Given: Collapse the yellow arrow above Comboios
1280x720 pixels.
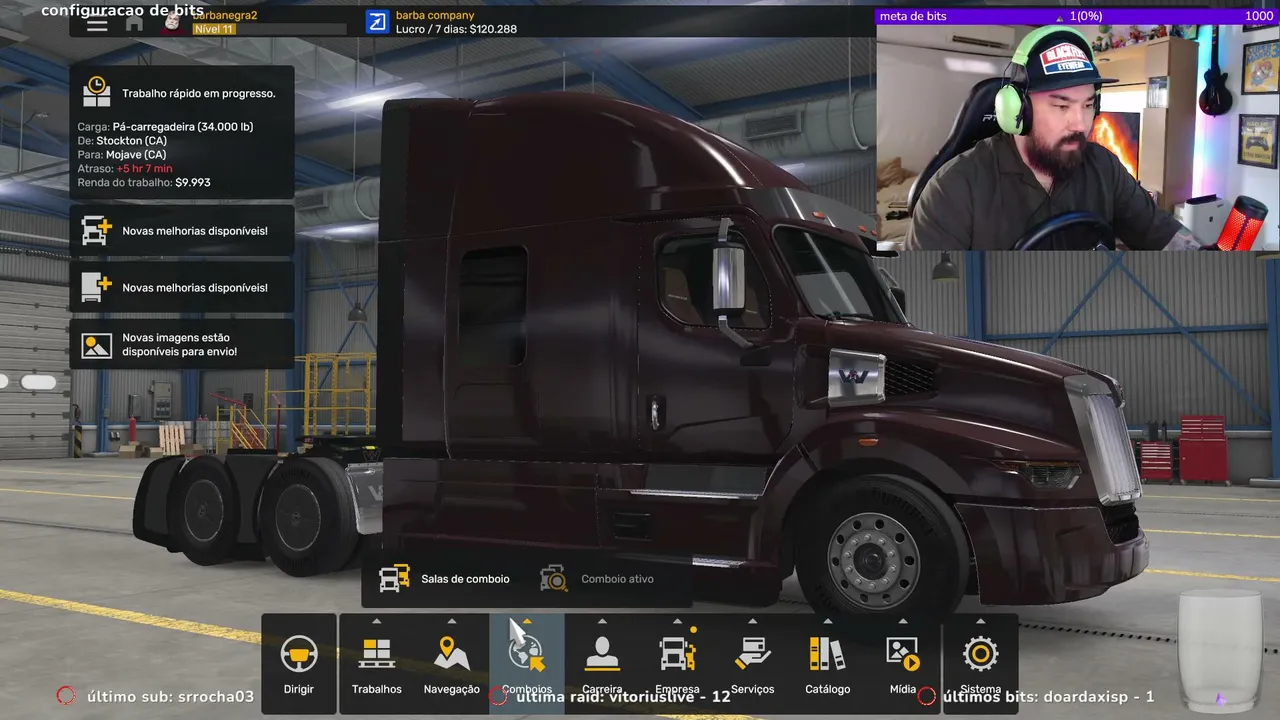Looking at the screenshot, I should point(527,621).
